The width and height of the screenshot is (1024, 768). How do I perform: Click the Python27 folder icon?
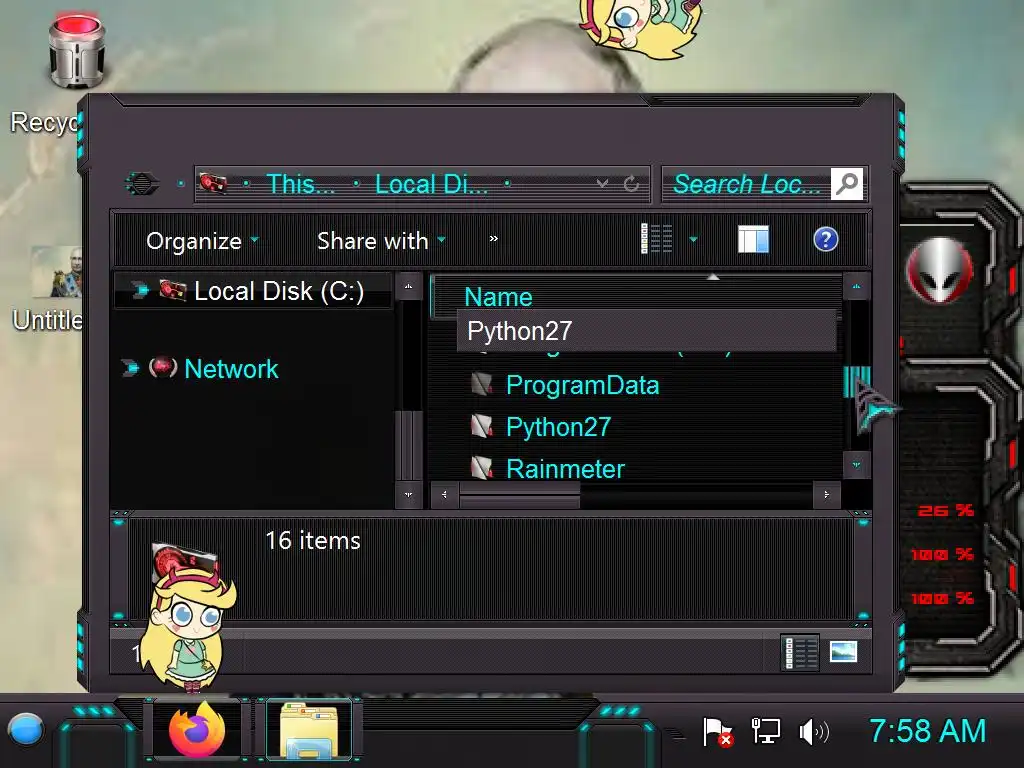tap(482, 426)
